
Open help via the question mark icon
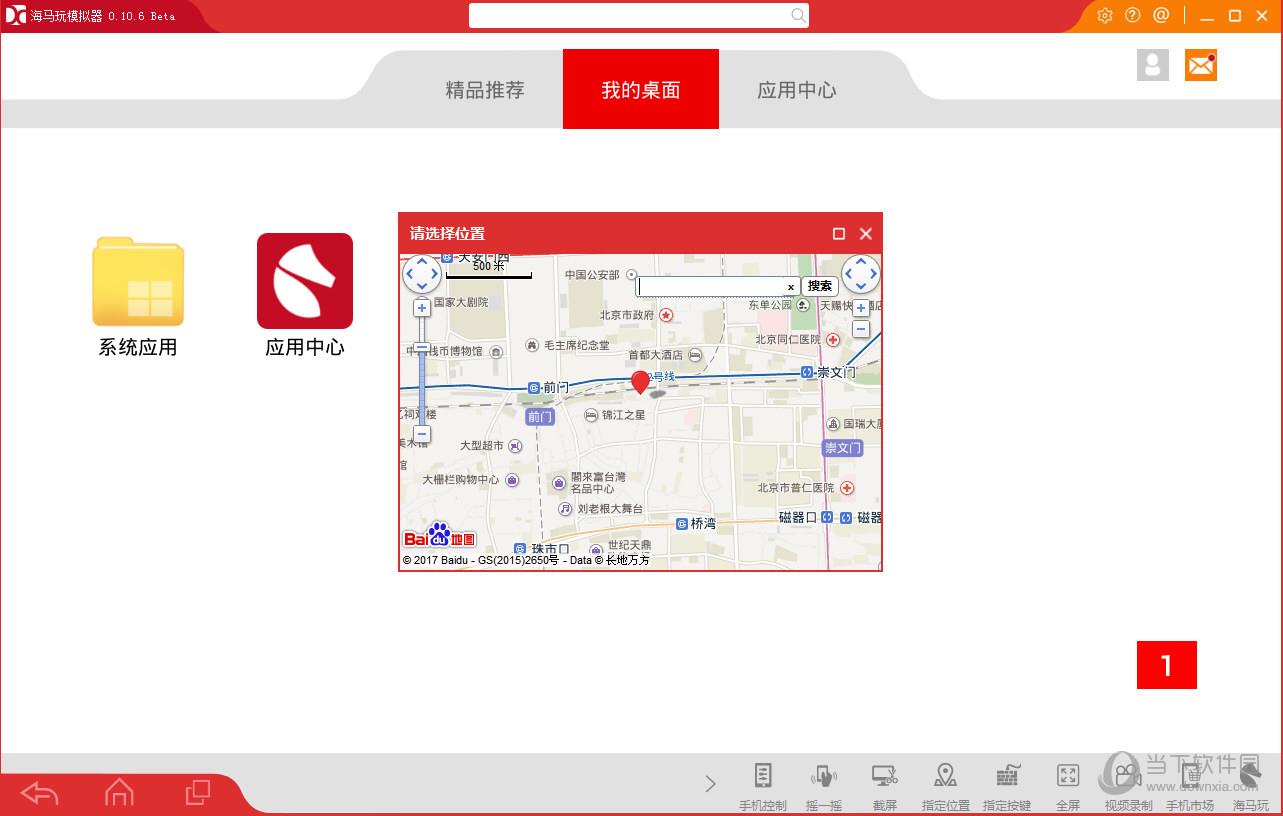pyautogui.click(x=1133, y=15)
